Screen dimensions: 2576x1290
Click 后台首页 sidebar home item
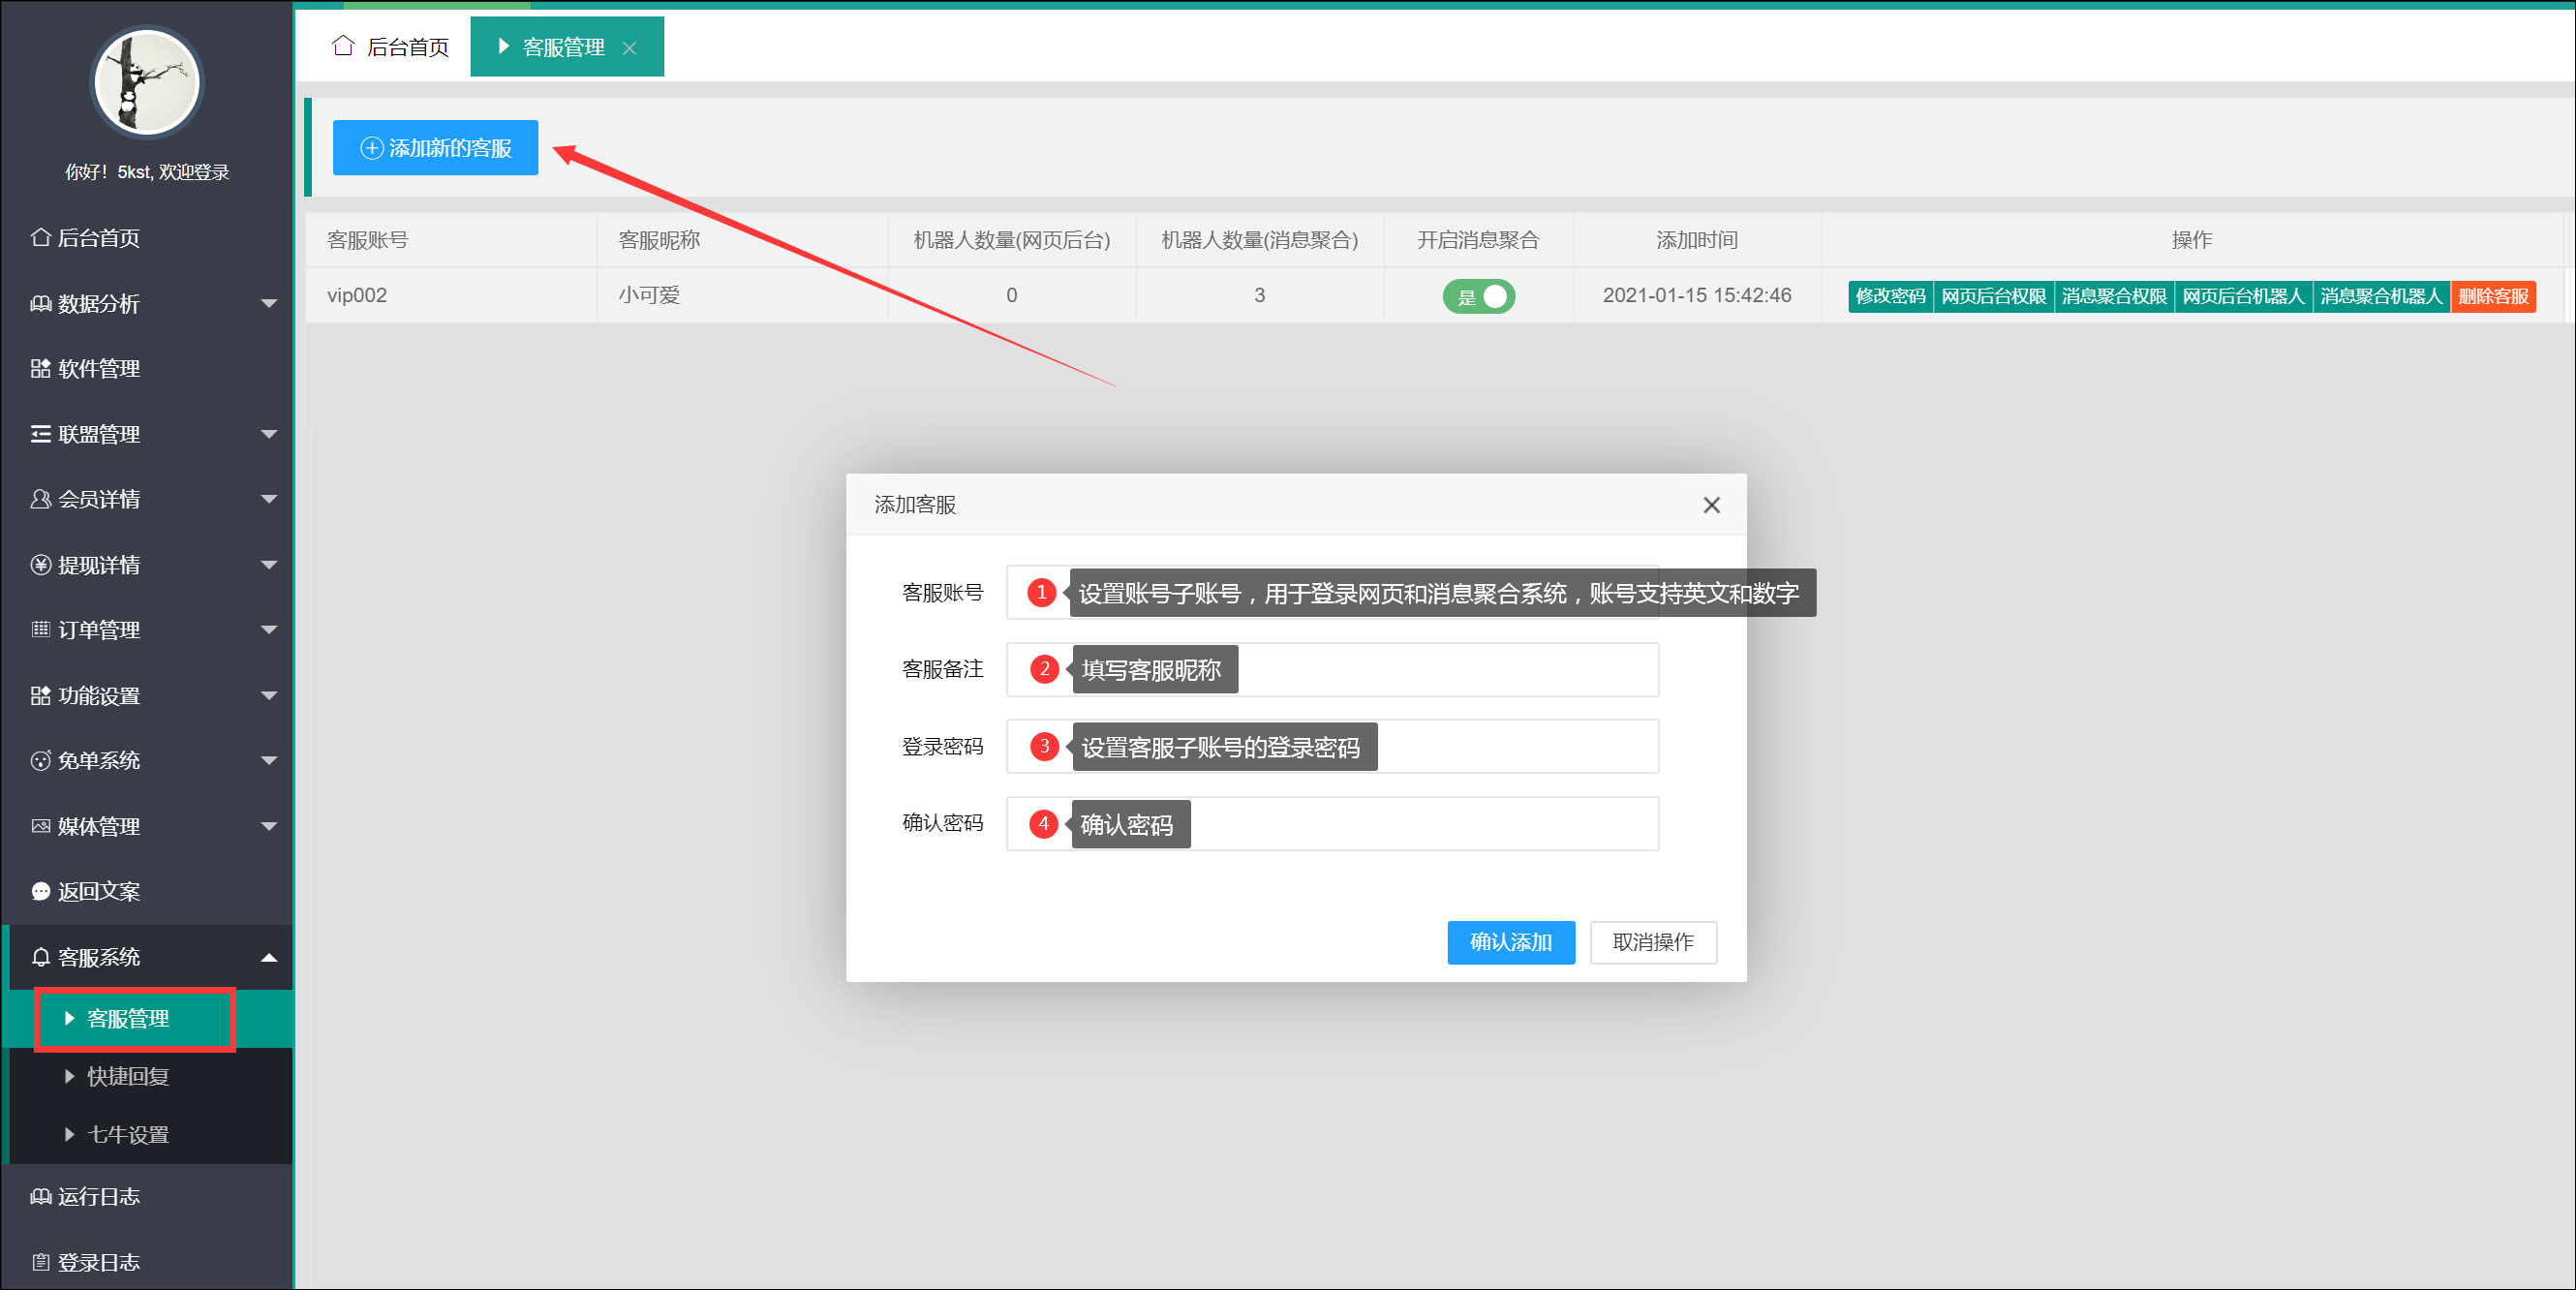pos(98,237)
